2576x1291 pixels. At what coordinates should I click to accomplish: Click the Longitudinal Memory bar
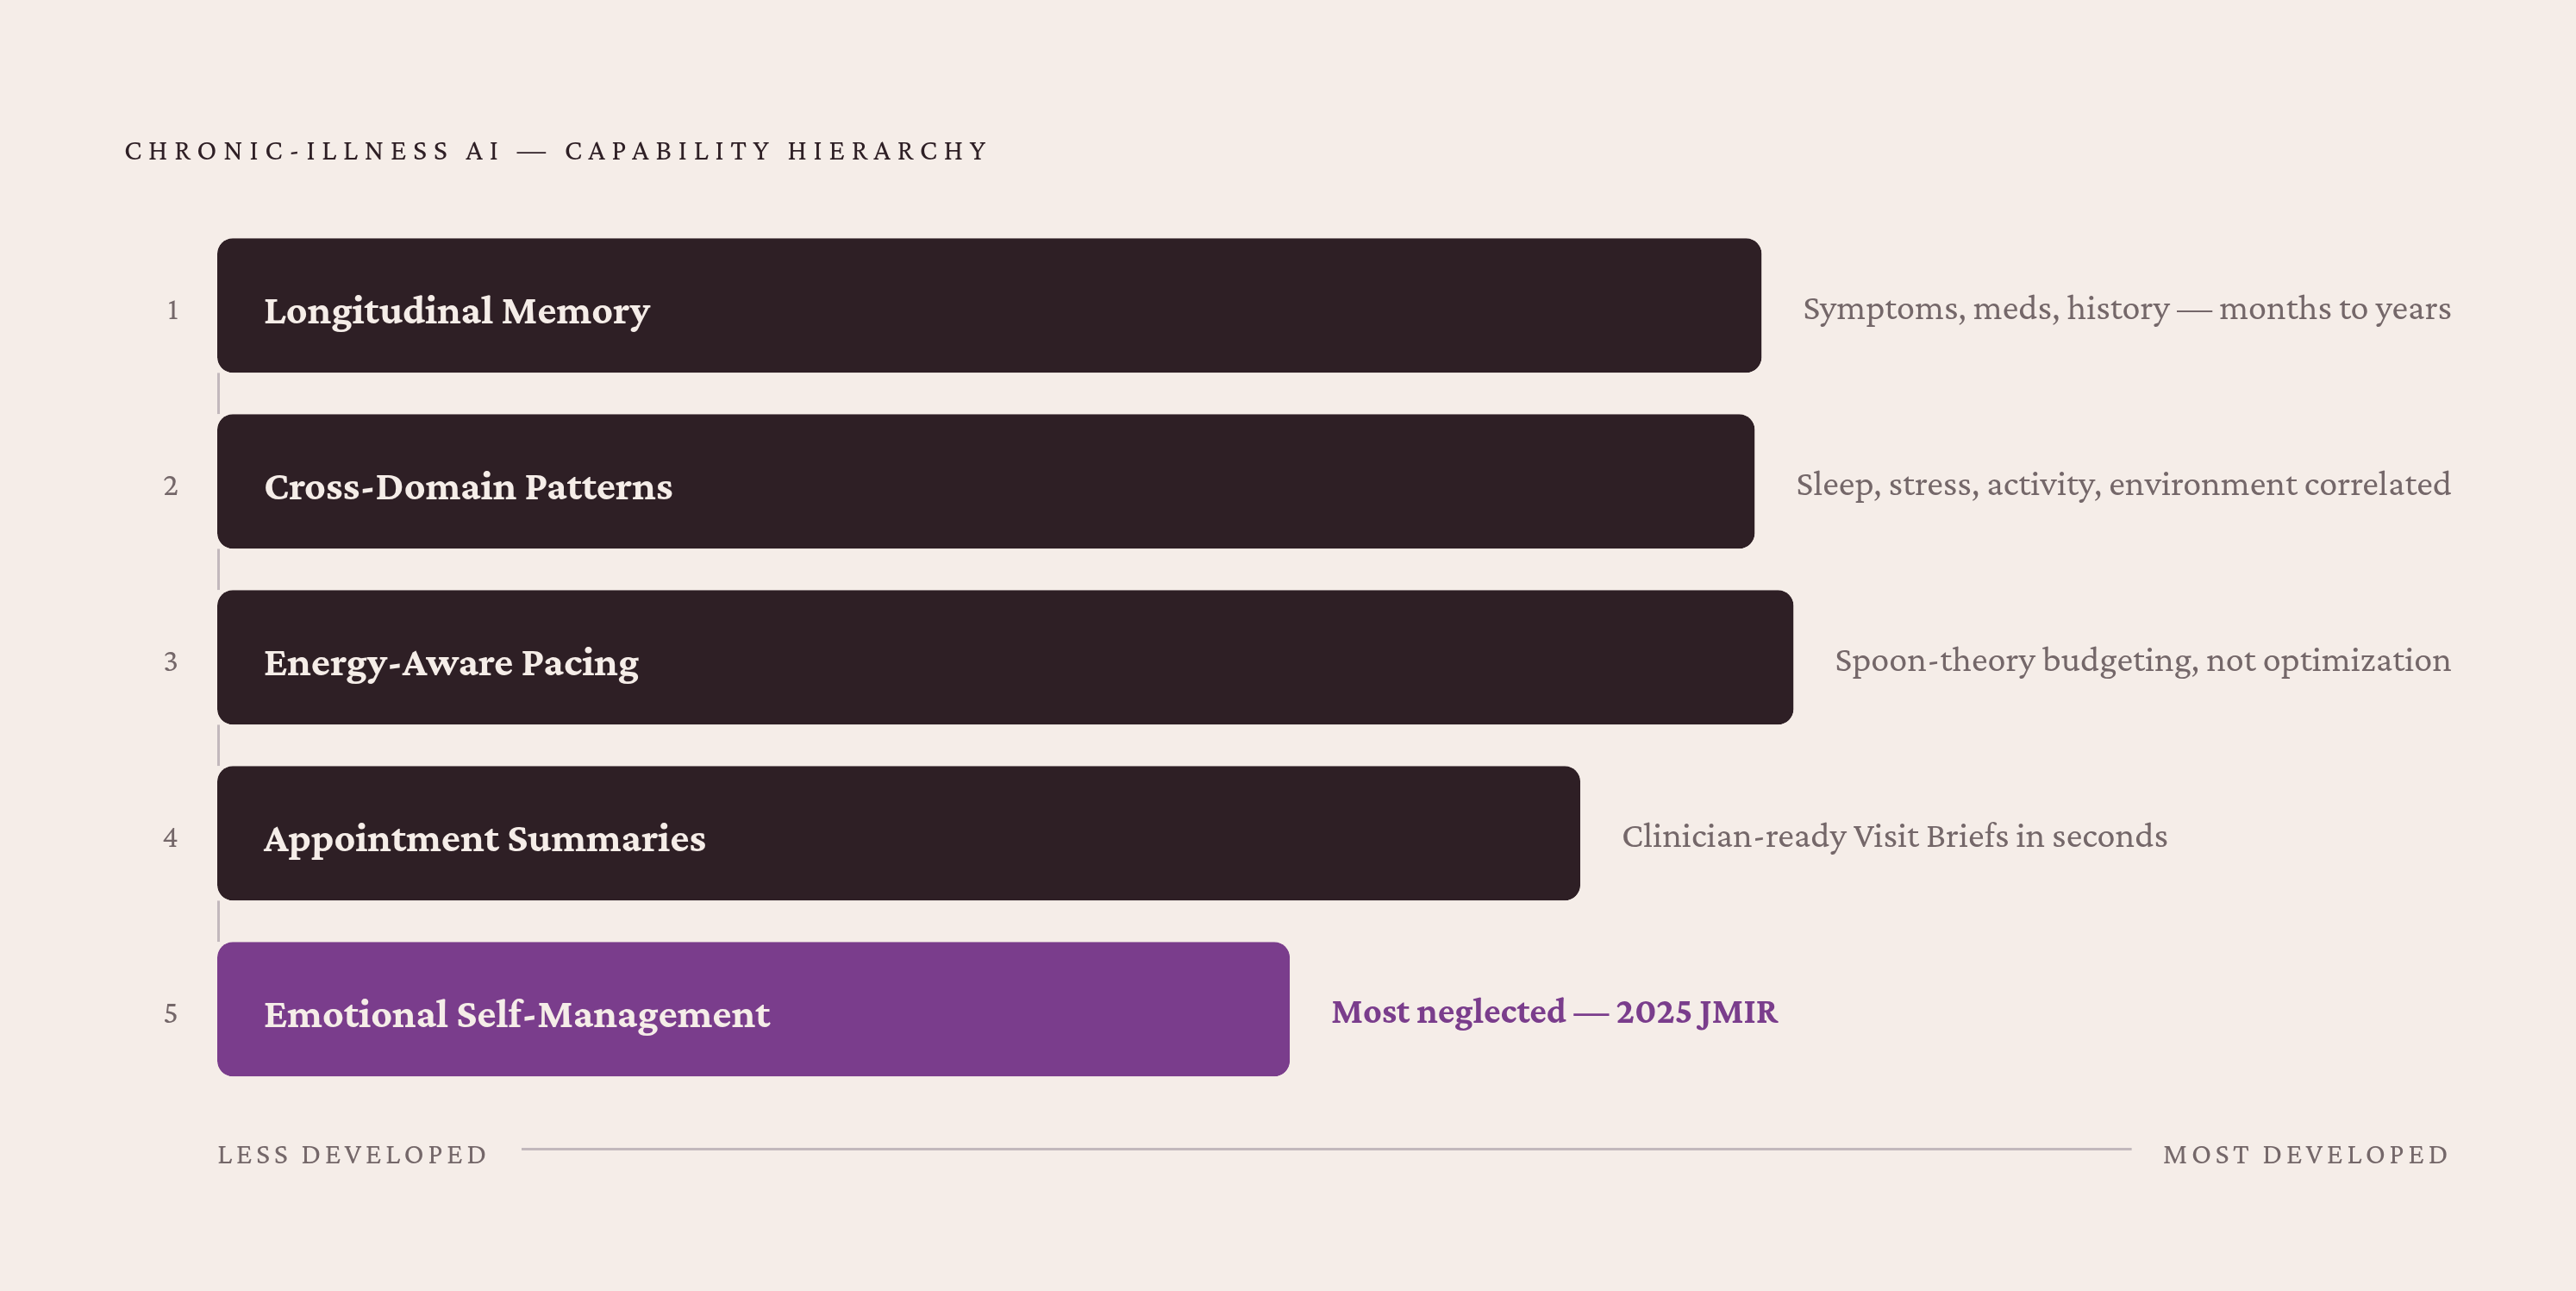[x=989, y=305]
